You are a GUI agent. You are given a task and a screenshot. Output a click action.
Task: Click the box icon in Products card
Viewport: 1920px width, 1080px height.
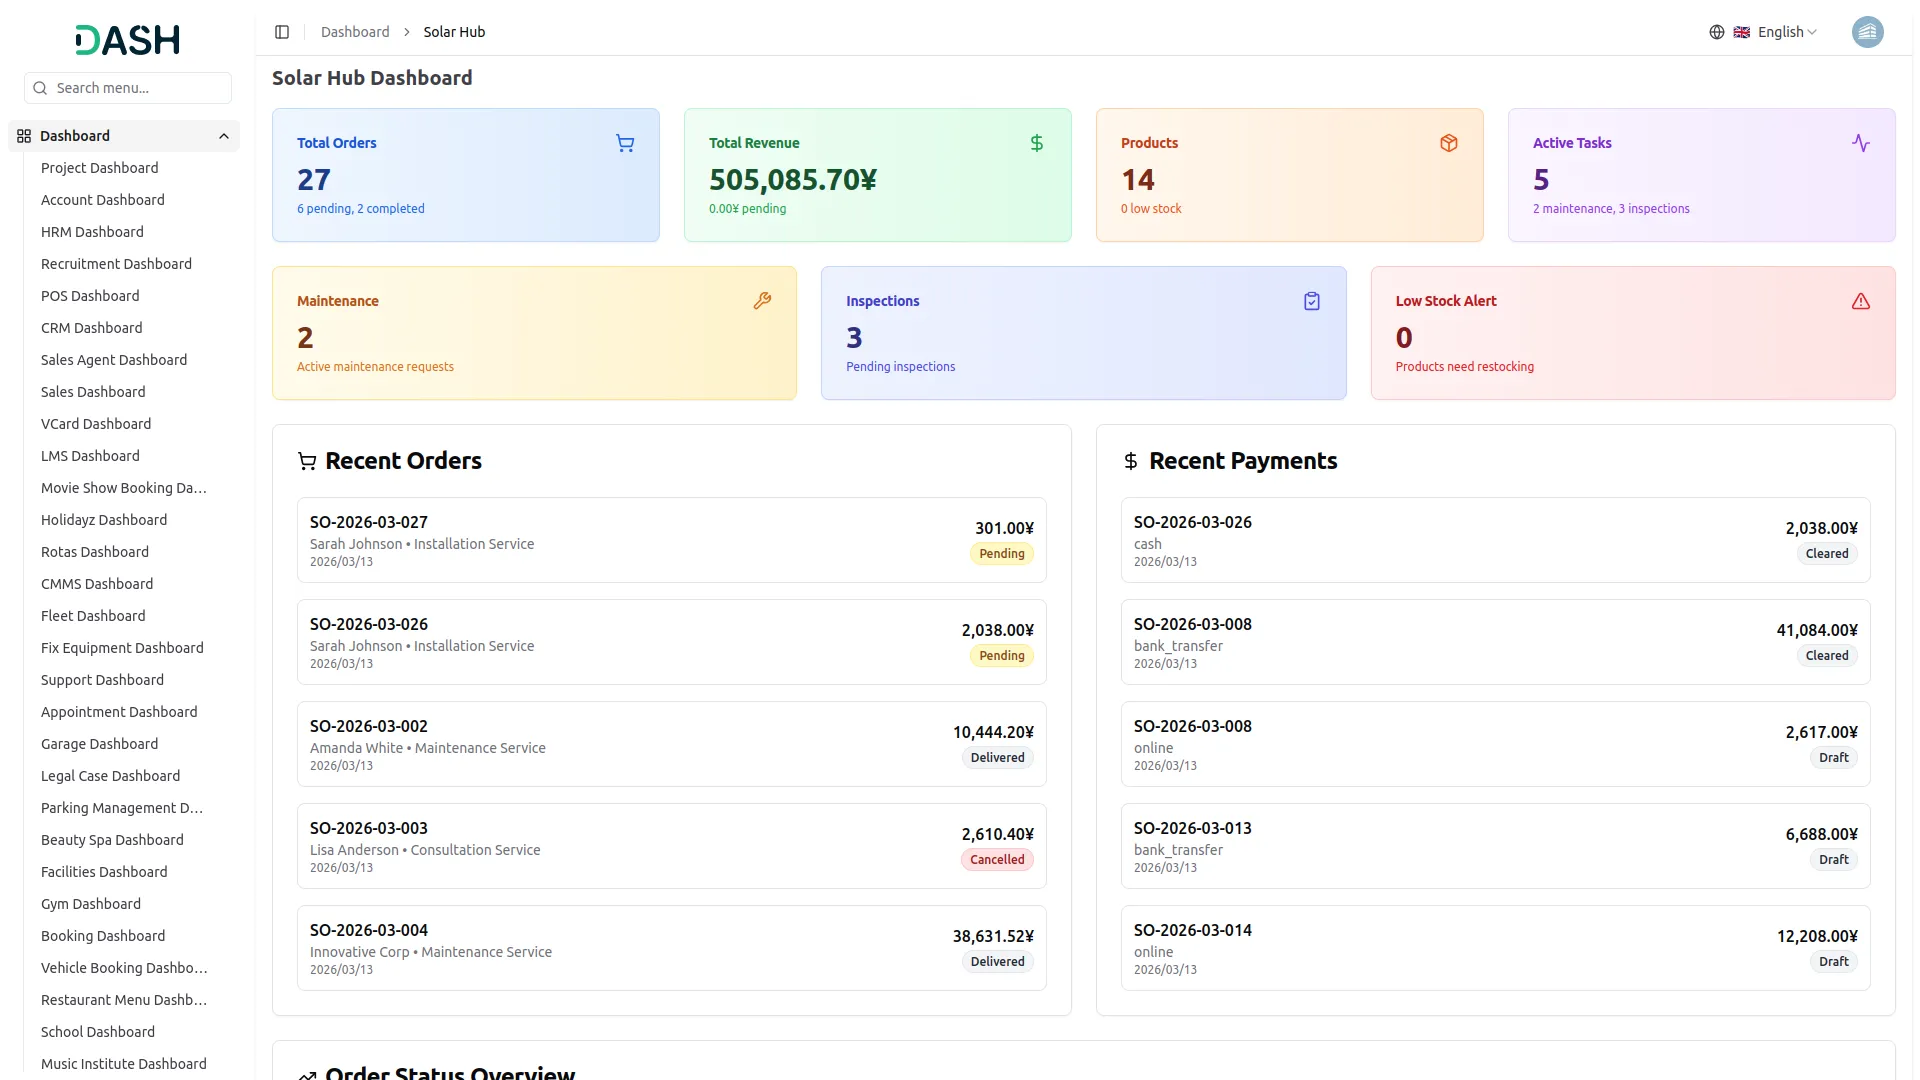[1449, 144]
